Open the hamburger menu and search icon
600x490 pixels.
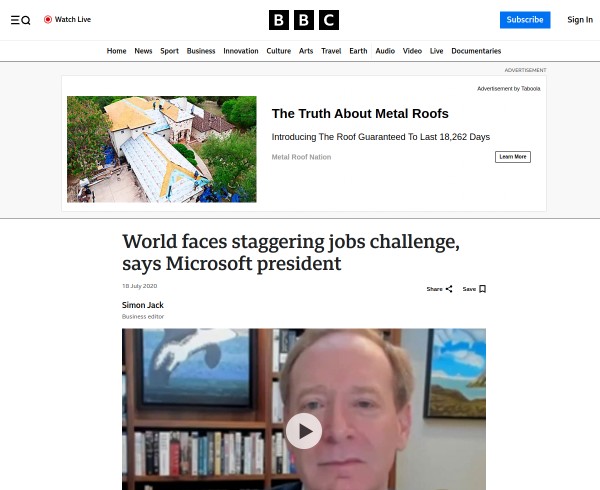coord(20,20)
